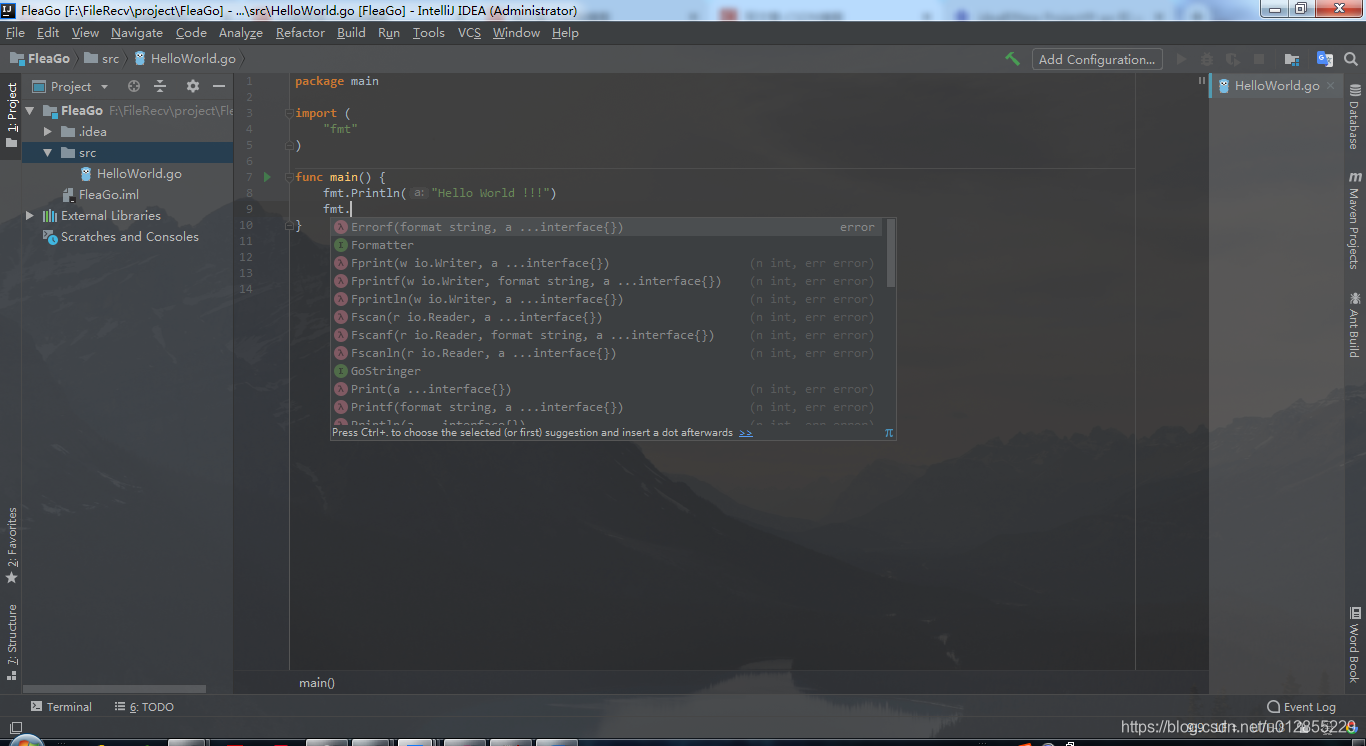Toggle the 1: Project side tab

[12, 115]
